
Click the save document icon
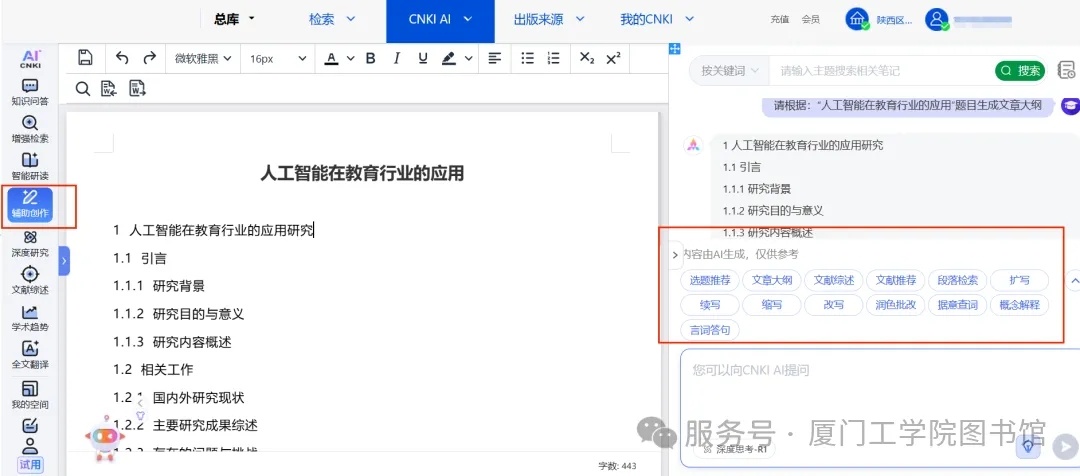[85, 58]
